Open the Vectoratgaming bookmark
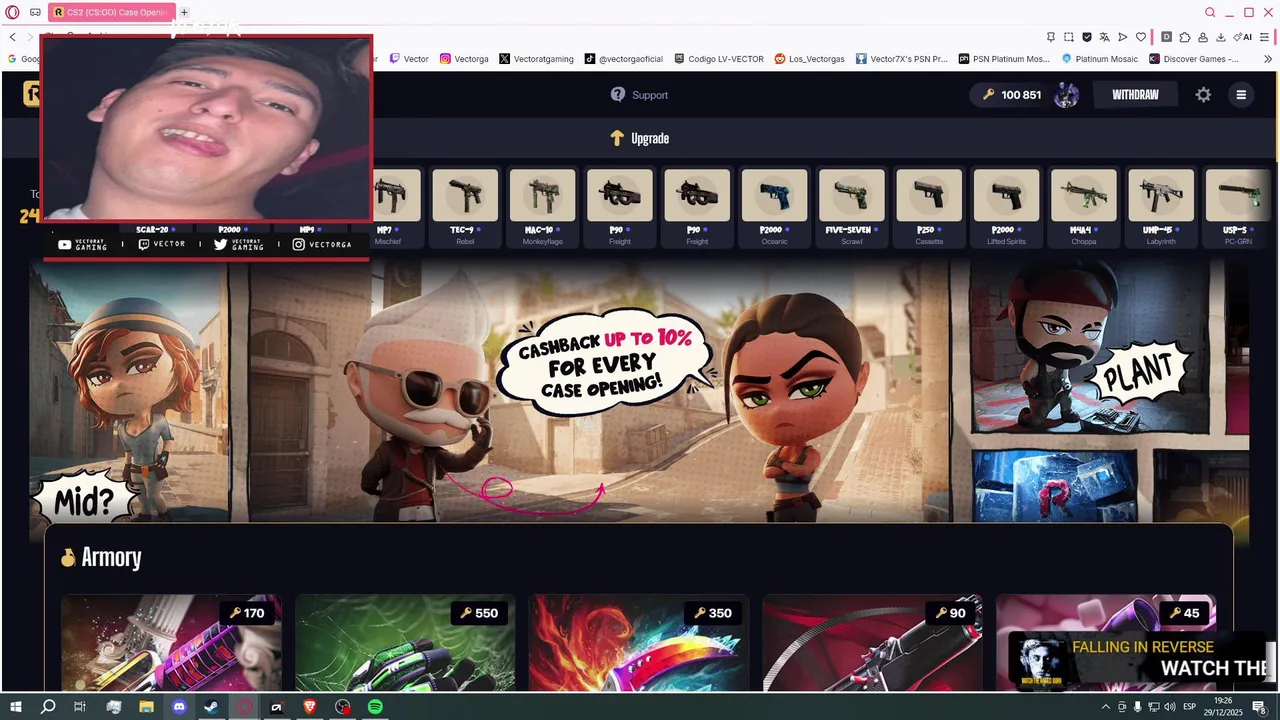1280x720 pixels. pyautogui.click(x=536, y=59)
